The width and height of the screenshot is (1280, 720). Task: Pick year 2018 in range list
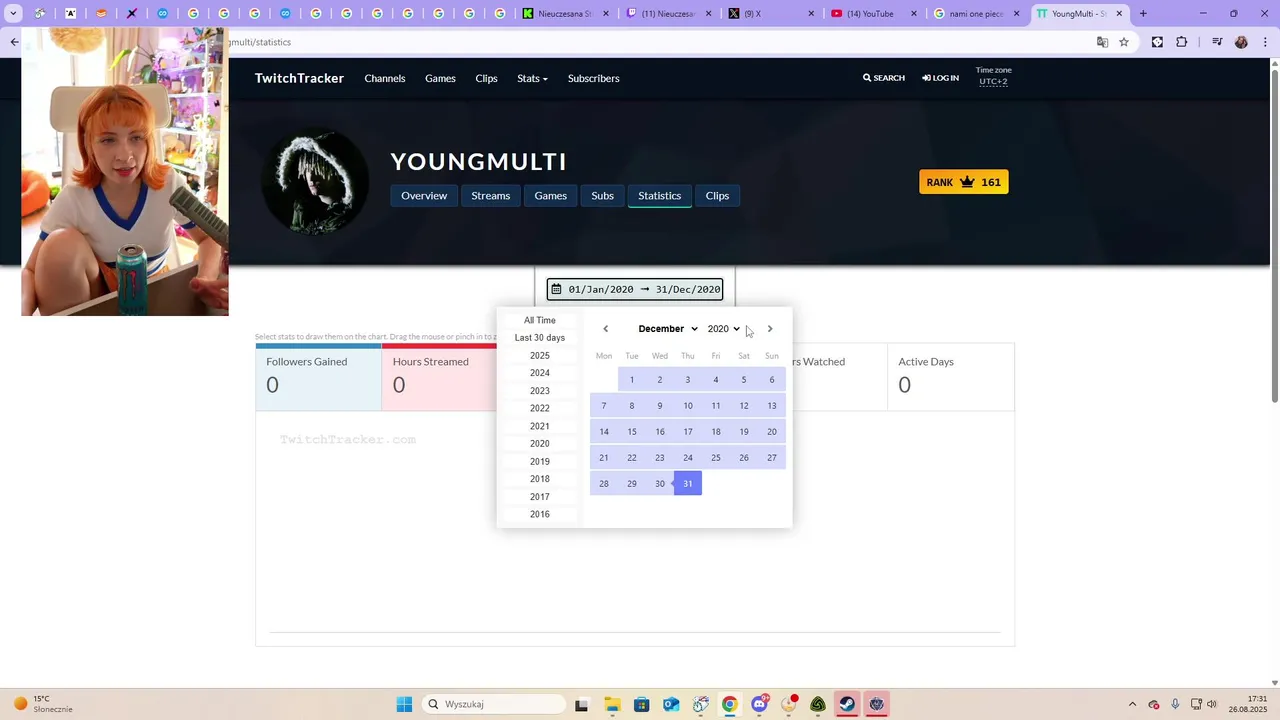[540, 479]
